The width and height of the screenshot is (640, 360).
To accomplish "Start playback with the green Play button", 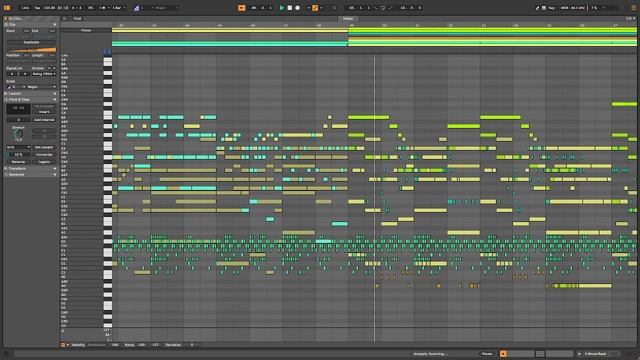I will click(282, 8).
